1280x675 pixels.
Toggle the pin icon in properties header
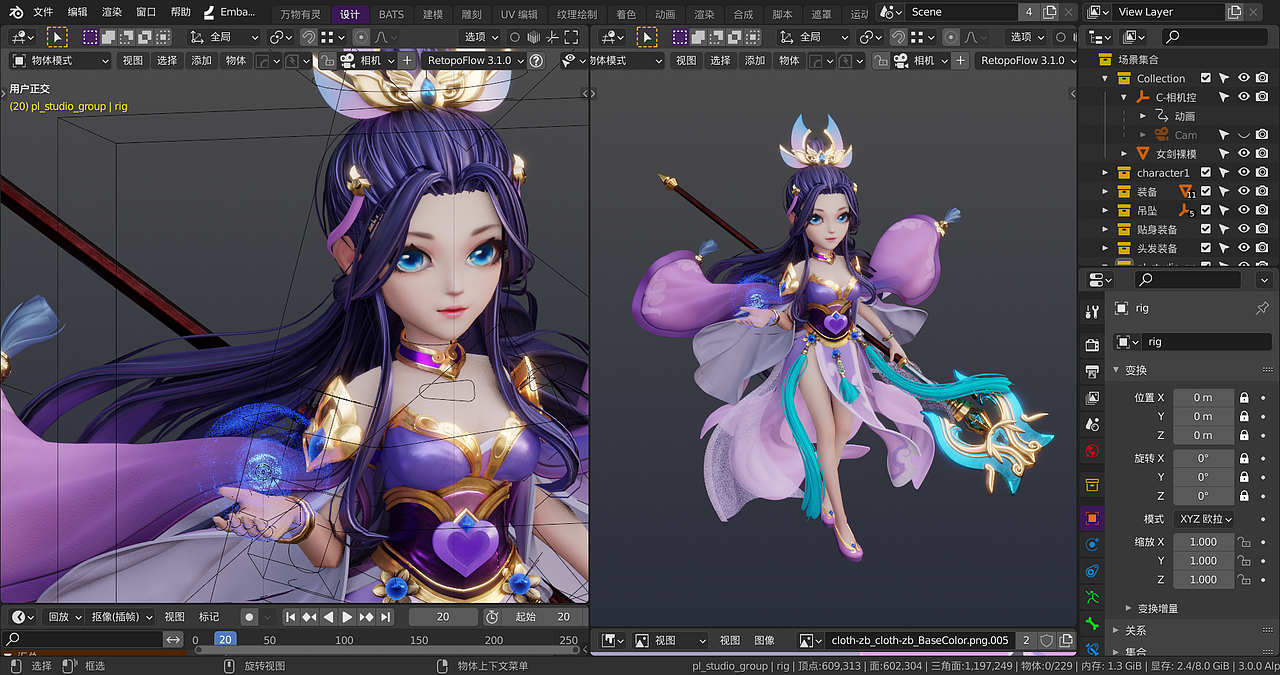[1262, 309]
